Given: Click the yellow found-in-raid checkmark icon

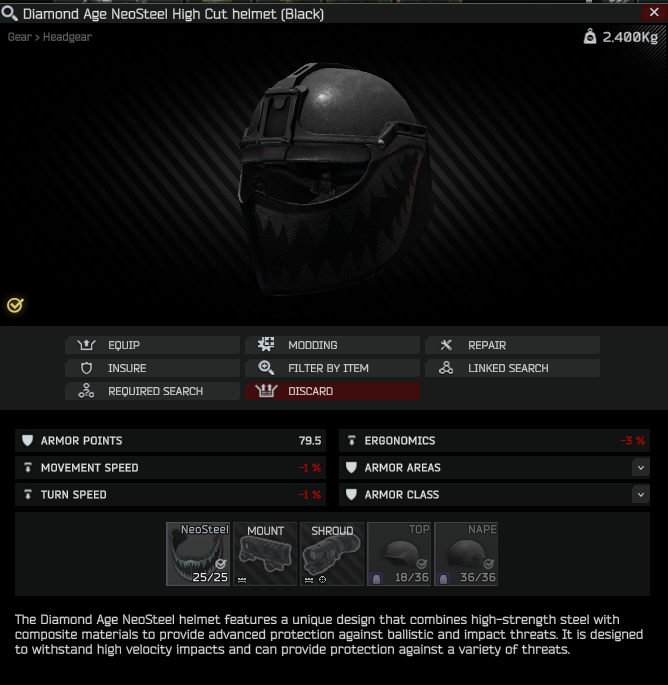Looking at the screenshot, I should point(15,305).
